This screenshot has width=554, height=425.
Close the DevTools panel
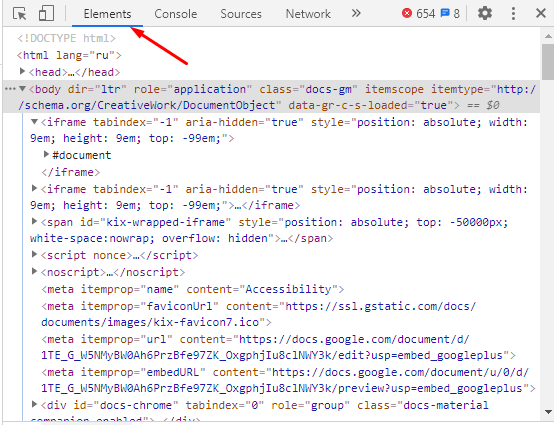coord(541,13)
